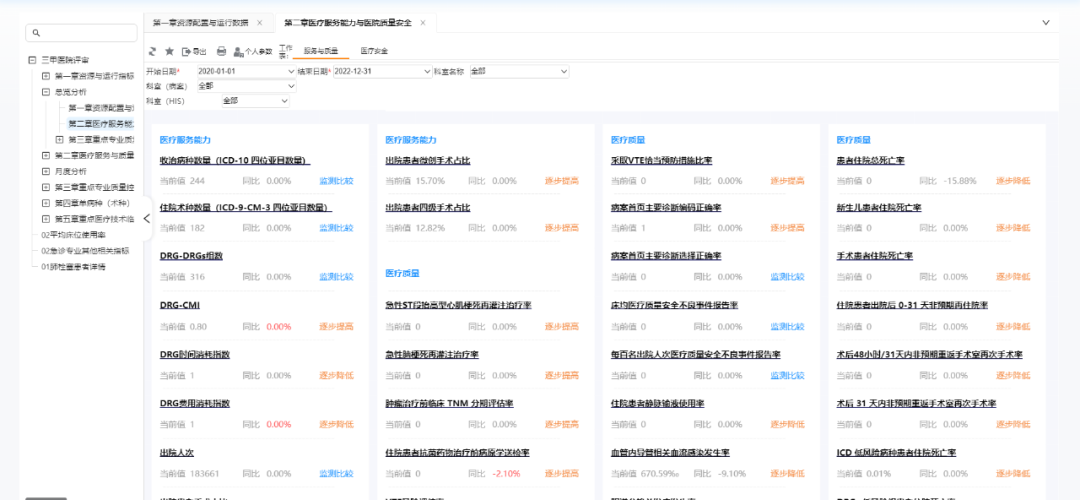
Task: Open ICD 低风险病种患者住院死亡率 link
Action: [x=896, y=453]
